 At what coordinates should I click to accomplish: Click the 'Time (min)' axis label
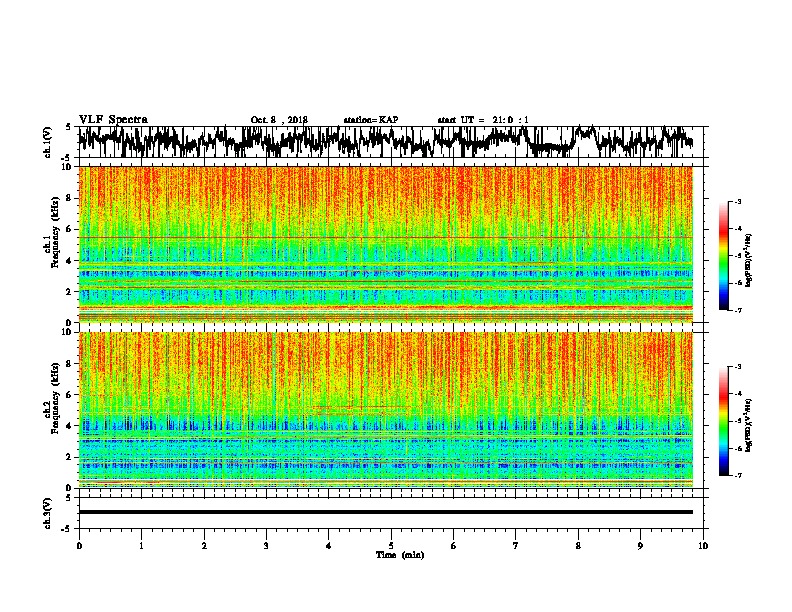400,555
